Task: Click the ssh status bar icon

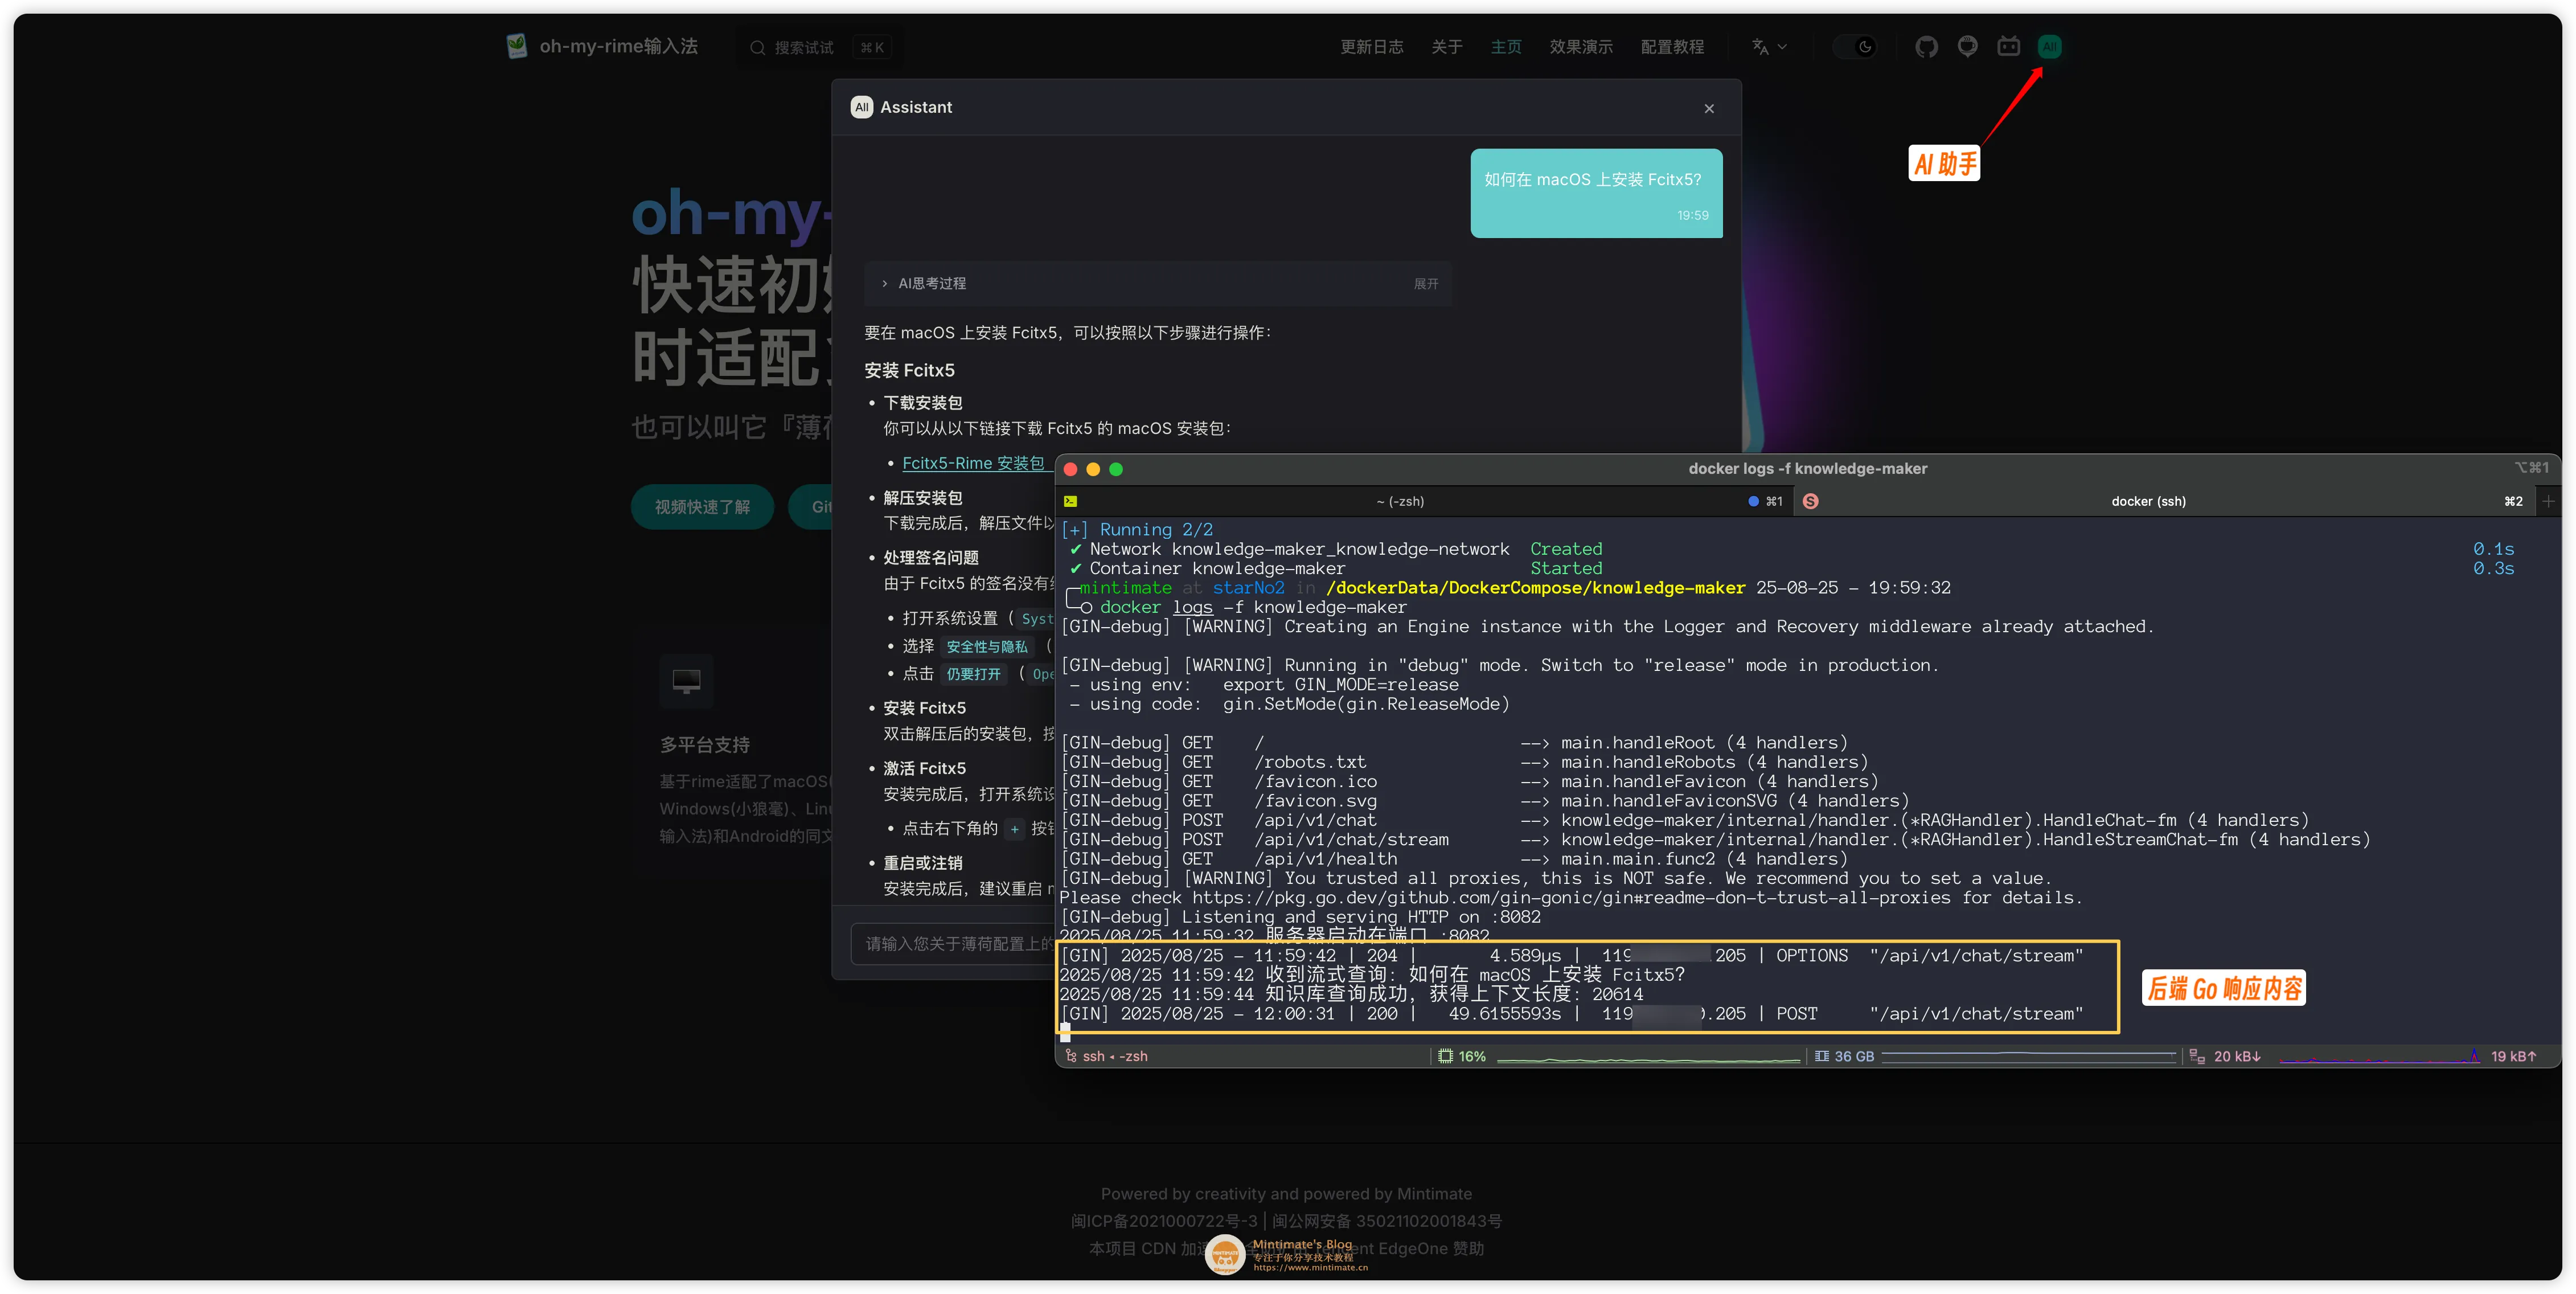Action: (1071, 1055)
